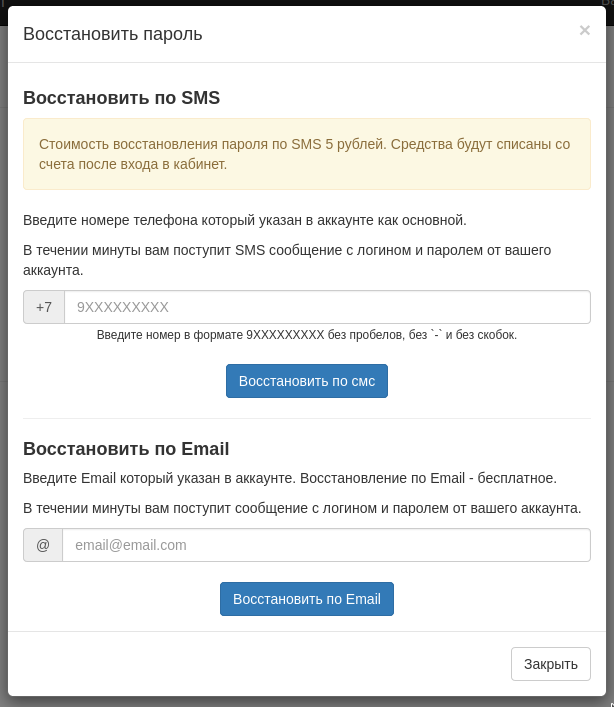
Task: Click the dark backdrop above the dialog
Action: [307, 3]
